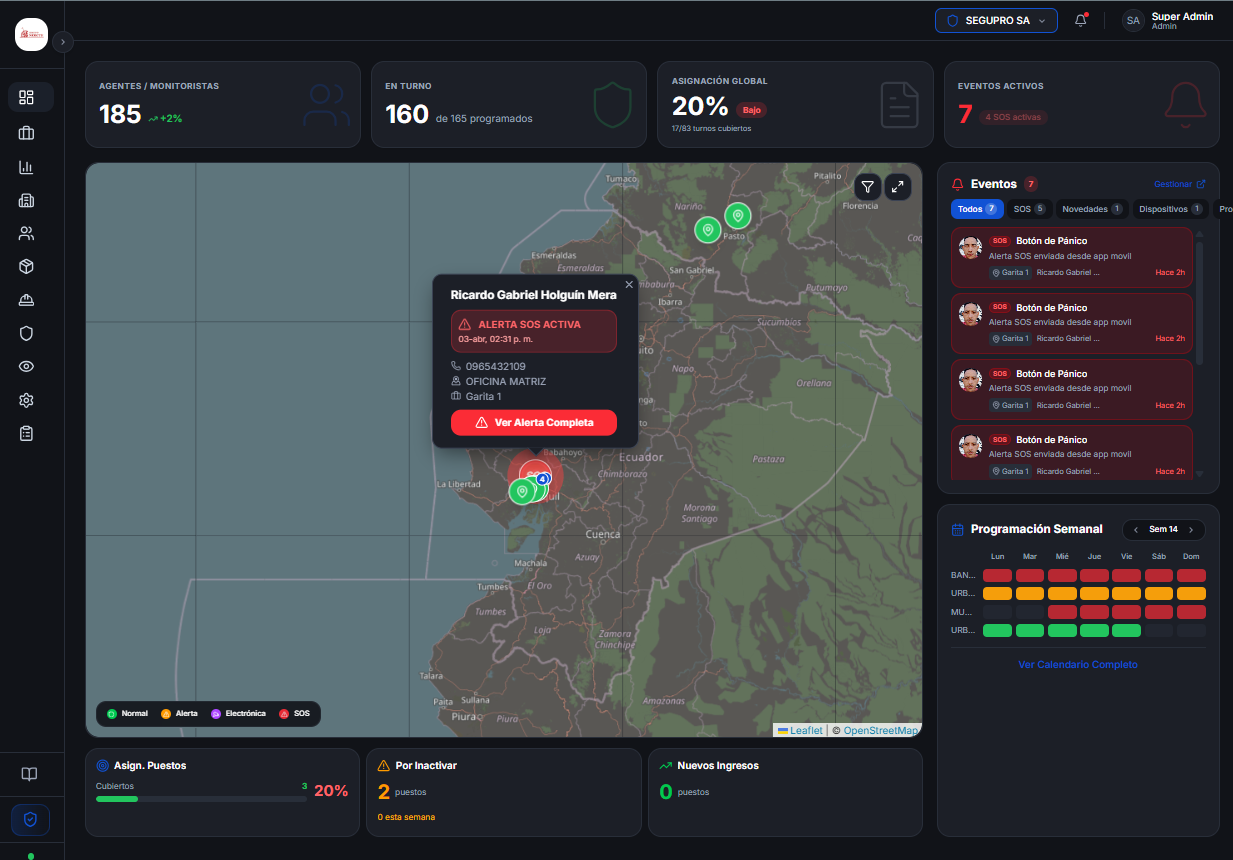Image resolution: width=1233 pixels, height=860 pixels.
Task: Toggle the Alerta legend filter
Action: [182, 713]
